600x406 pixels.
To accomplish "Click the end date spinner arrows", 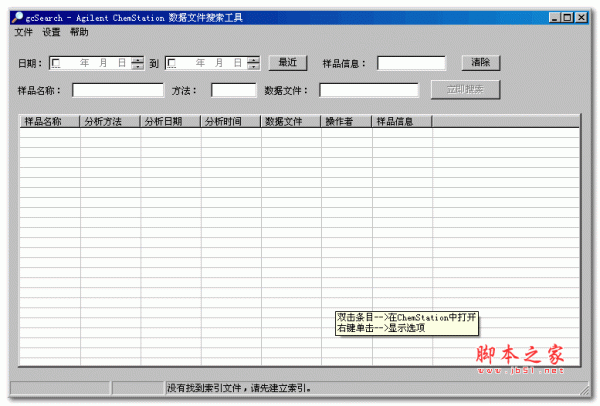I will [254, 63].
